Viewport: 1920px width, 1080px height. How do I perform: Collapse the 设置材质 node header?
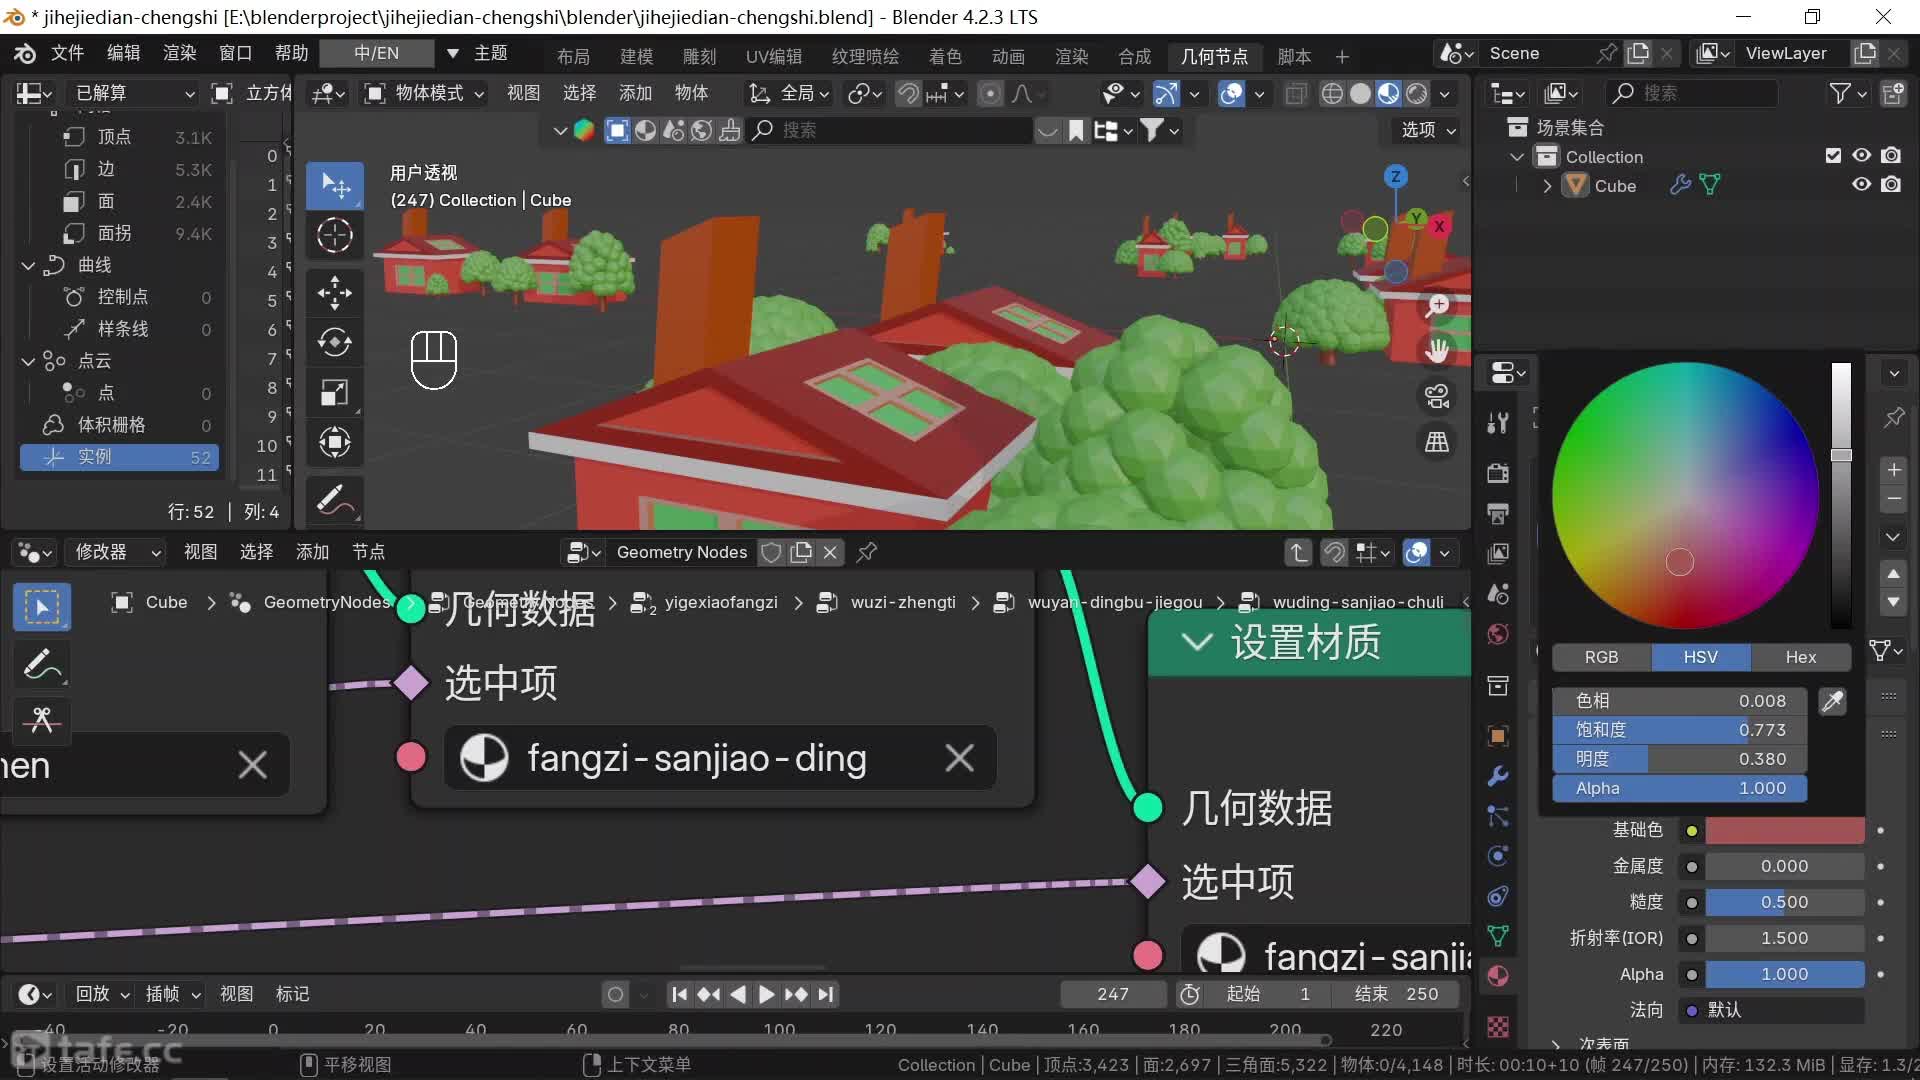(1197, 643)
